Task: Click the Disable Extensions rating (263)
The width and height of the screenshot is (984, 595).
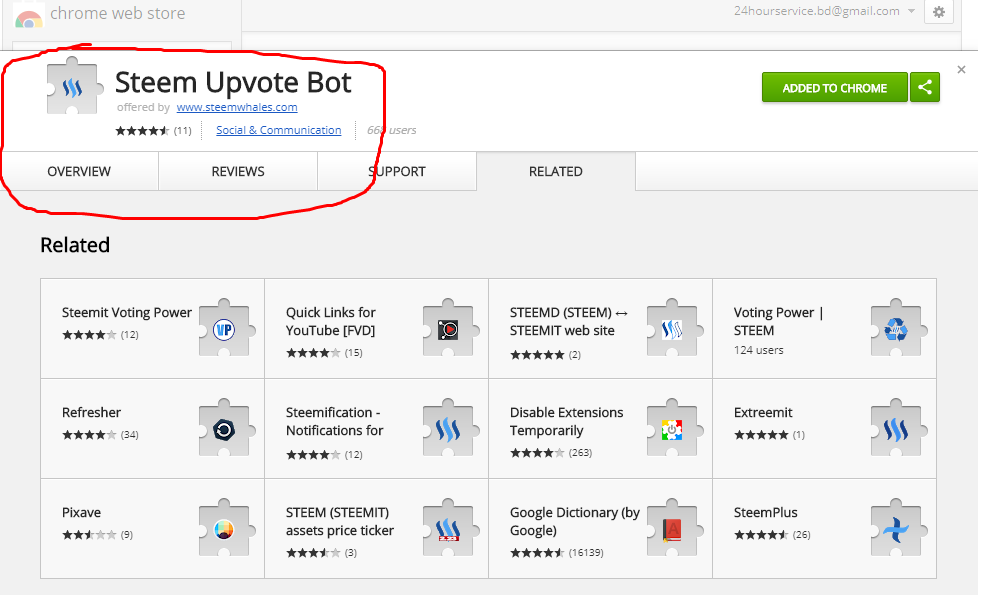Action: click(x=551, y=453)
